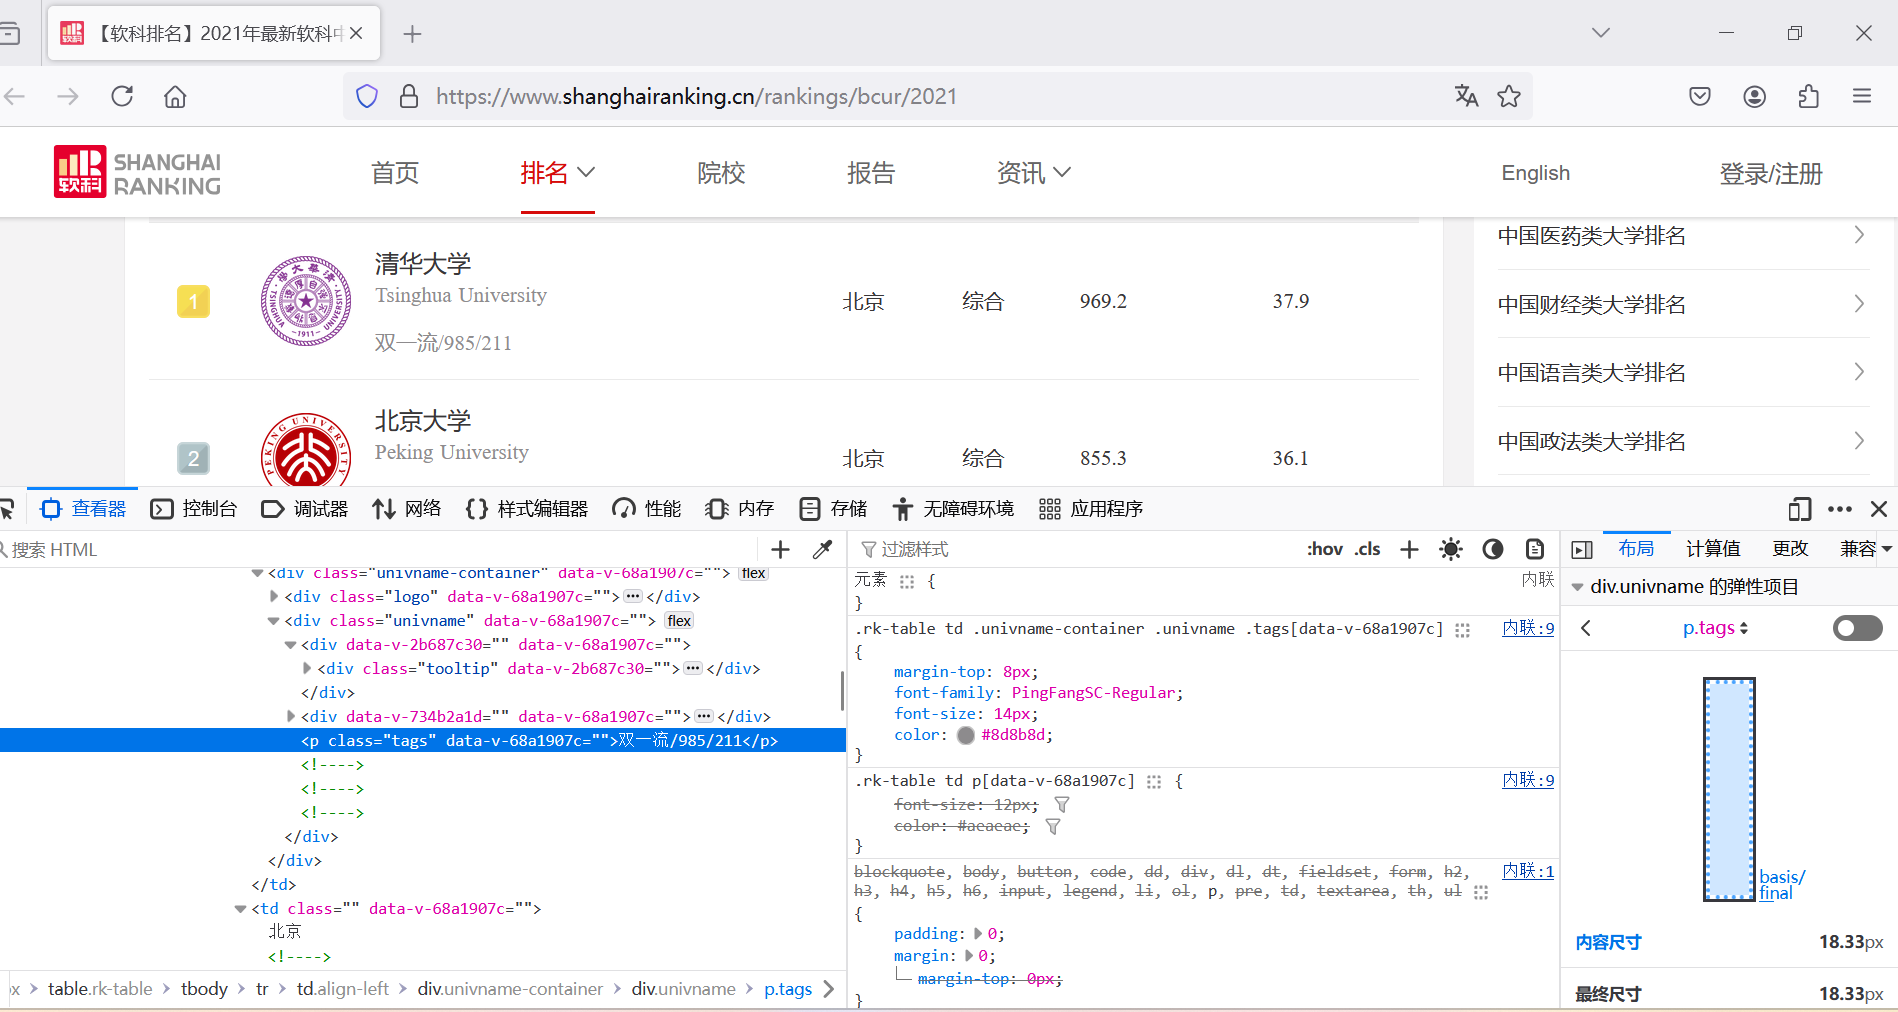Image resolution: width=1898 pixels, height=1012 pixels.
Task: Reload the page with the refresh icon
Action: [122, 96]
